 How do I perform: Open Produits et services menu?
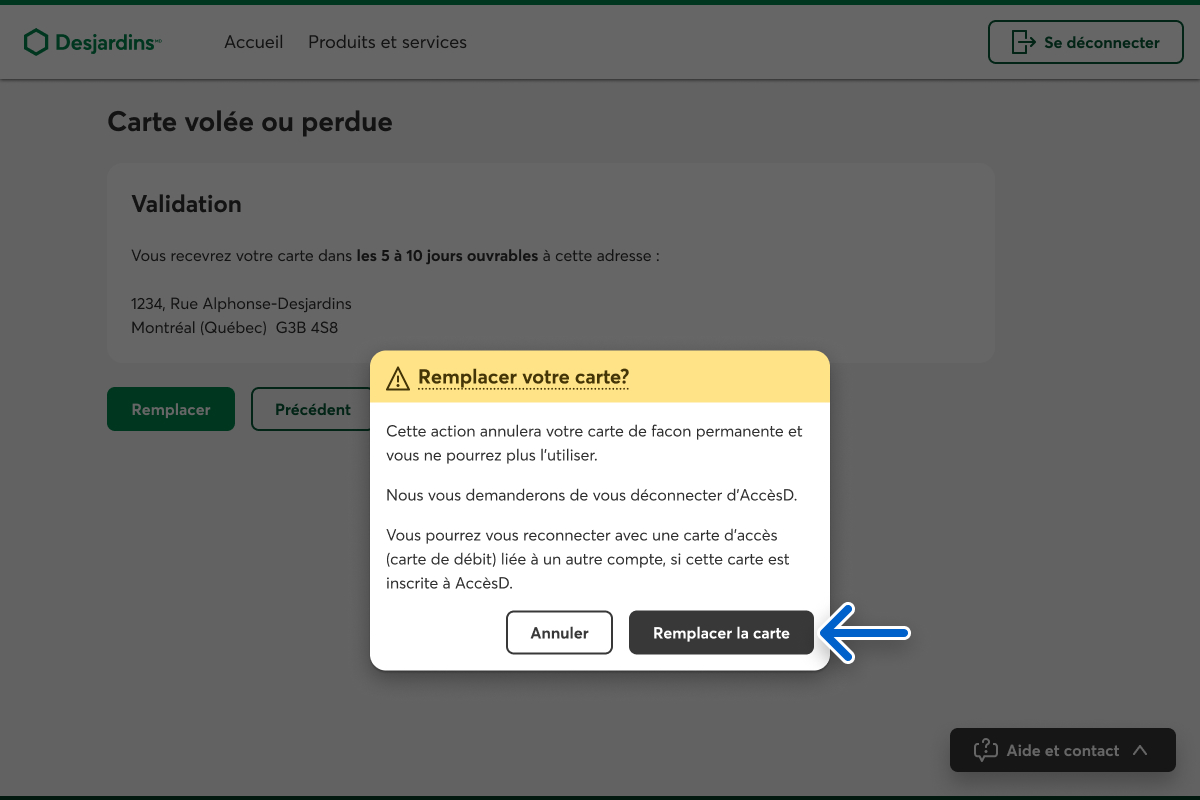pos(387,42)
